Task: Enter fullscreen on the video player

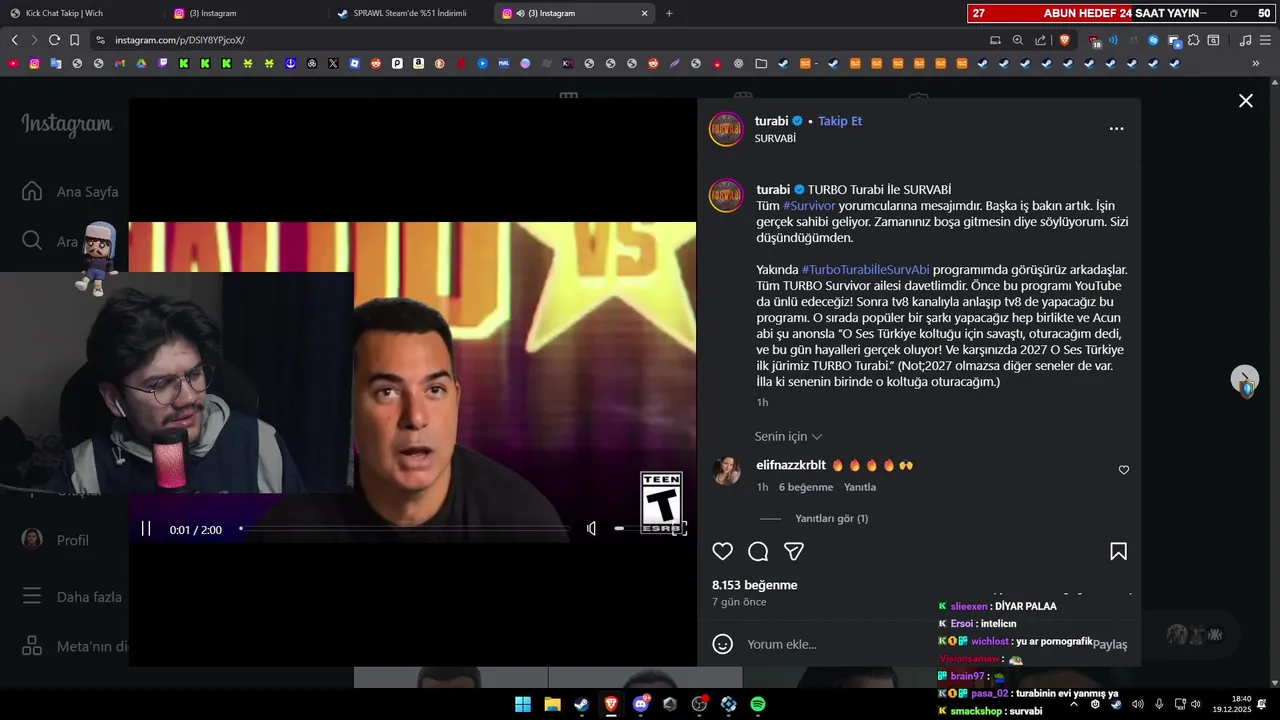Action: tap(679, 528)
